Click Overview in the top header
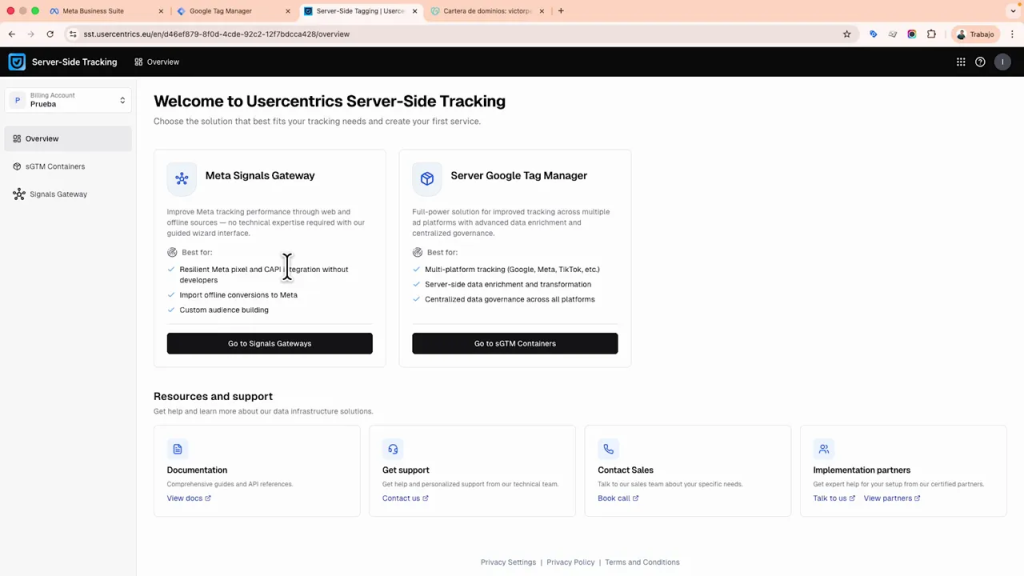Viewport: 1024px width, 576px height. click(157, 62)
